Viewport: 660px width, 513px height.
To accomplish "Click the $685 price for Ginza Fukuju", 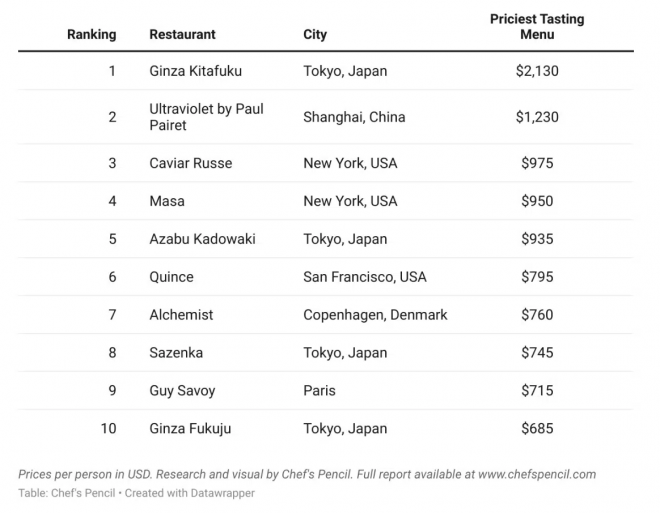I will click(x=537, y=428).
